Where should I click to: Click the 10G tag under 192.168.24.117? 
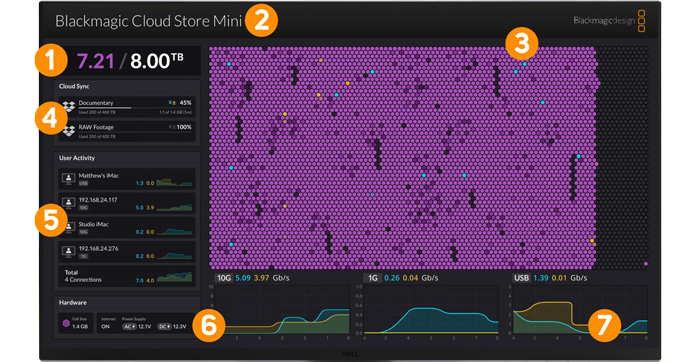pos(83,208)
